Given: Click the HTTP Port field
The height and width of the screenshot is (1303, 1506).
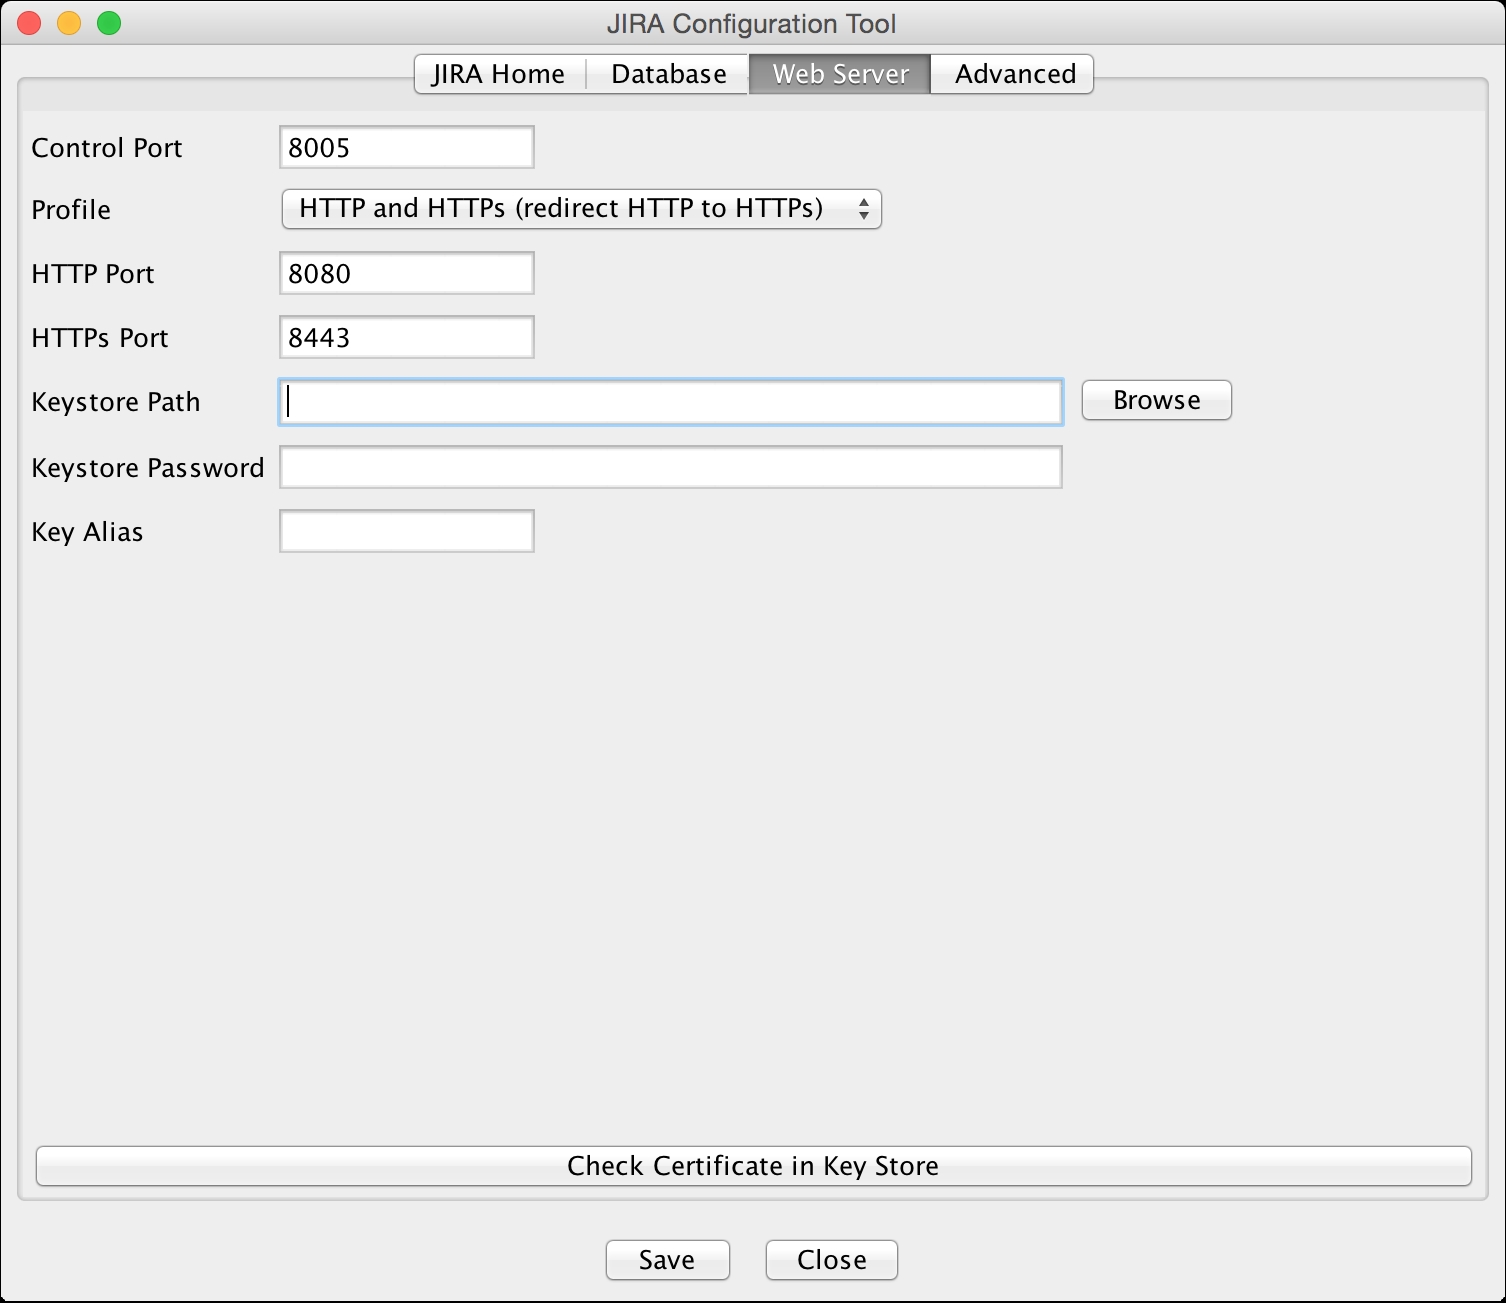Looking at the screenshot, I should point(407,273).
